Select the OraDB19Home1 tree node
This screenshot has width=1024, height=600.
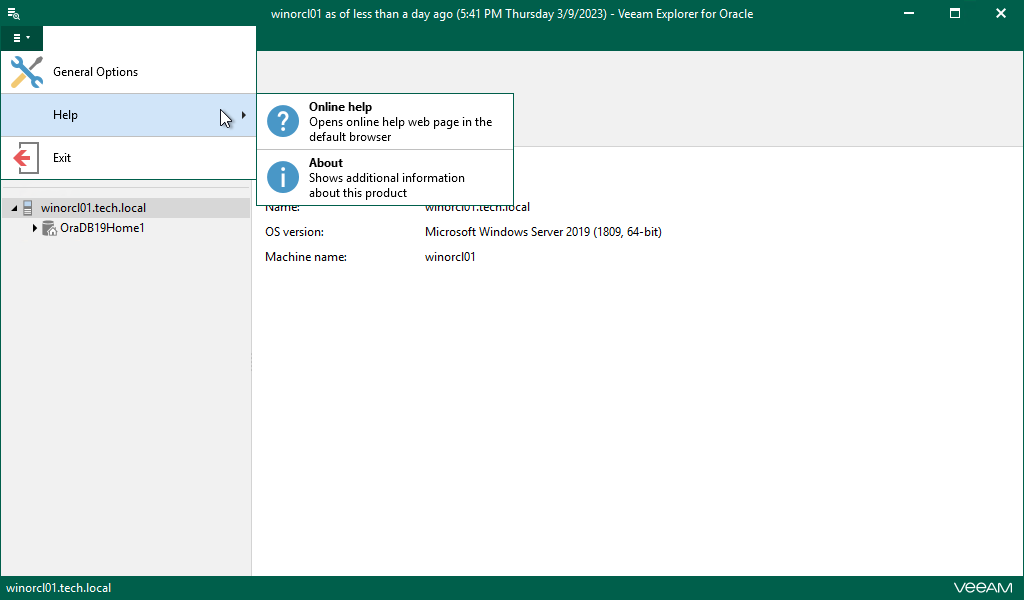102,228
